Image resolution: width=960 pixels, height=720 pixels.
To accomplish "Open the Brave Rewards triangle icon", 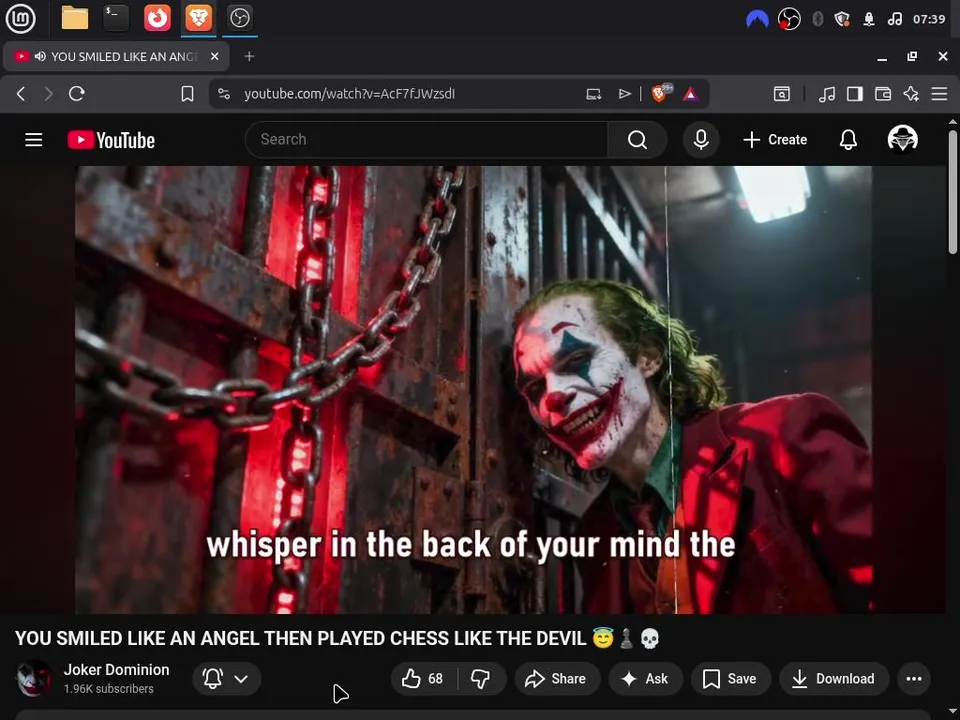I will 691,94.
